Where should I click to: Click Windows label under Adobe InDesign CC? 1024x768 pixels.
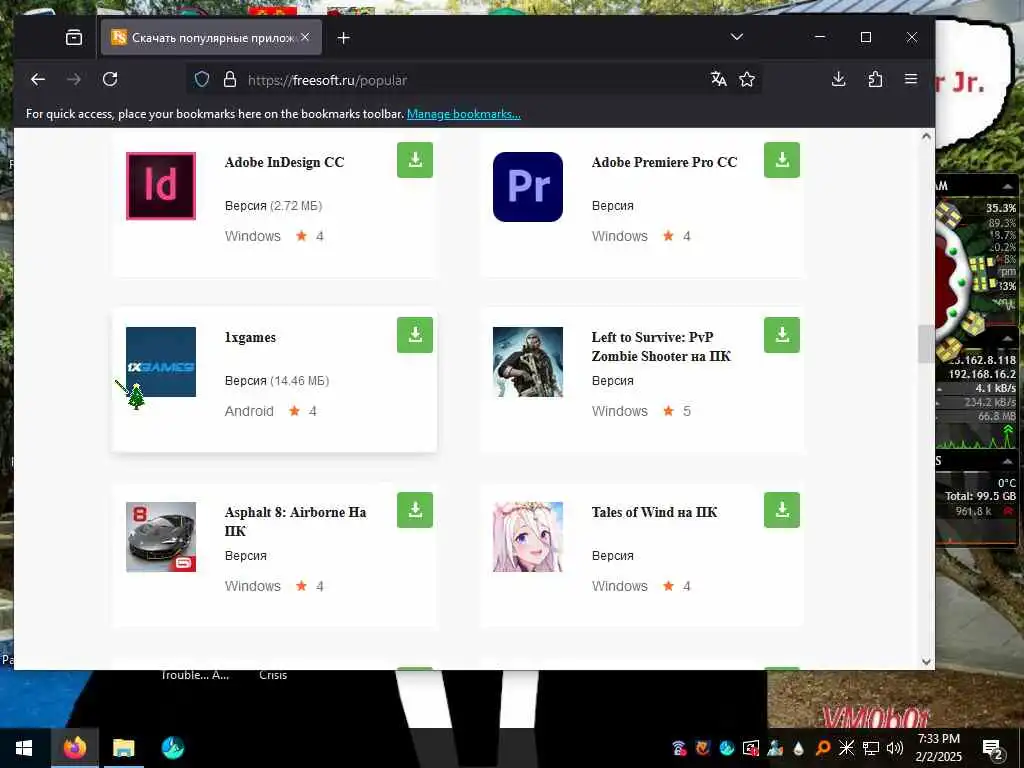point(253,236)
